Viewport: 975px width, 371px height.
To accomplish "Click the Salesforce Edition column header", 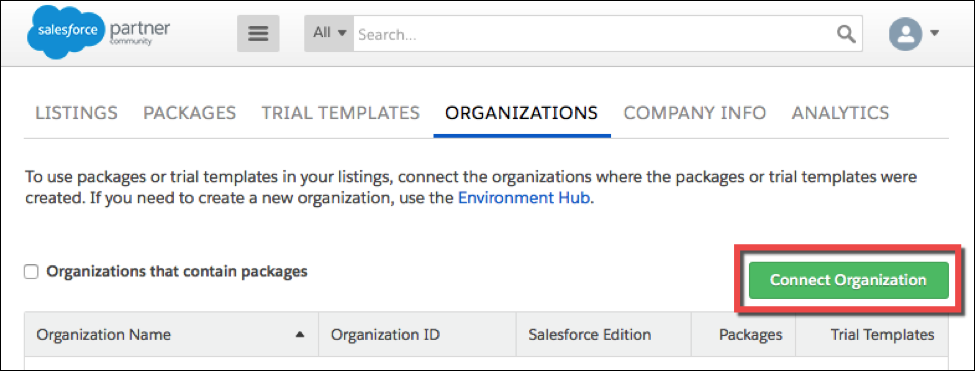I will coord(604,334).
